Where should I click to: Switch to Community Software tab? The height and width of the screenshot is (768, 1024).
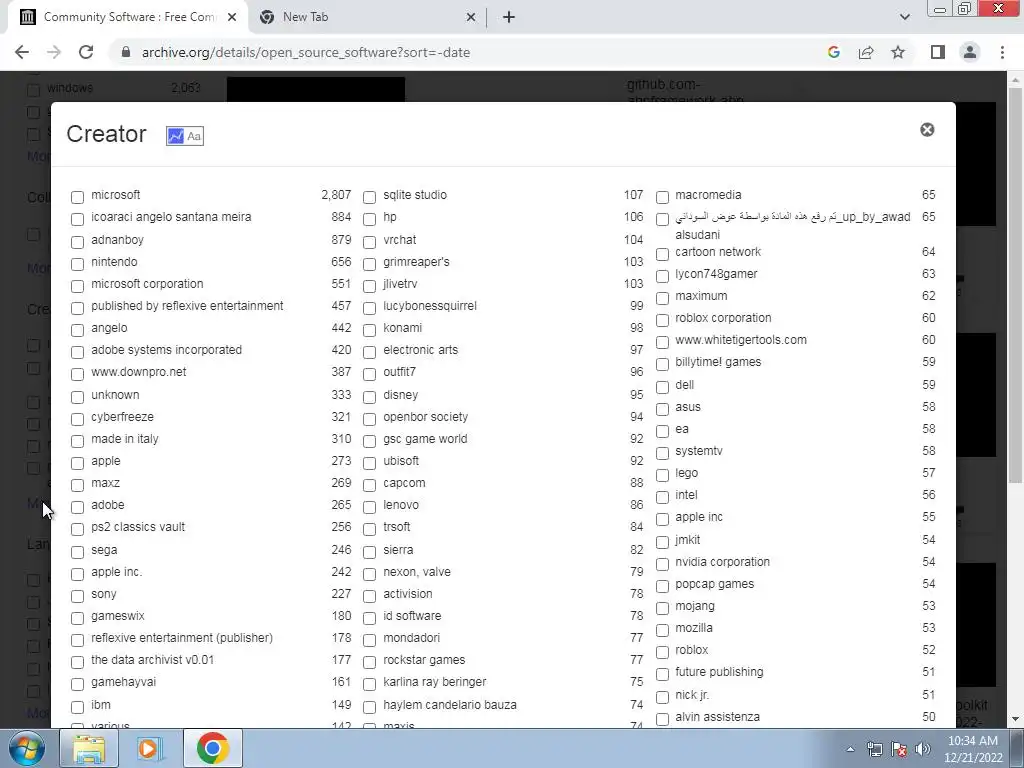tap(129, 17)
